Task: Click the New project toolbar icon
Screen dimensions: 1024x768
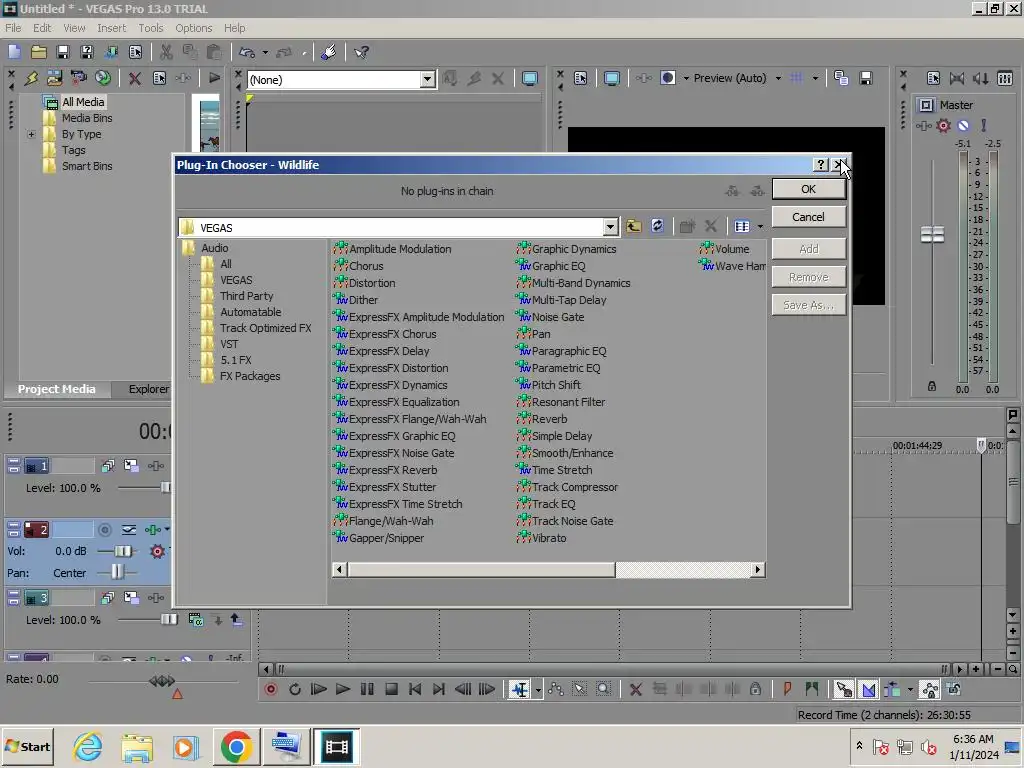Action: 14,52
